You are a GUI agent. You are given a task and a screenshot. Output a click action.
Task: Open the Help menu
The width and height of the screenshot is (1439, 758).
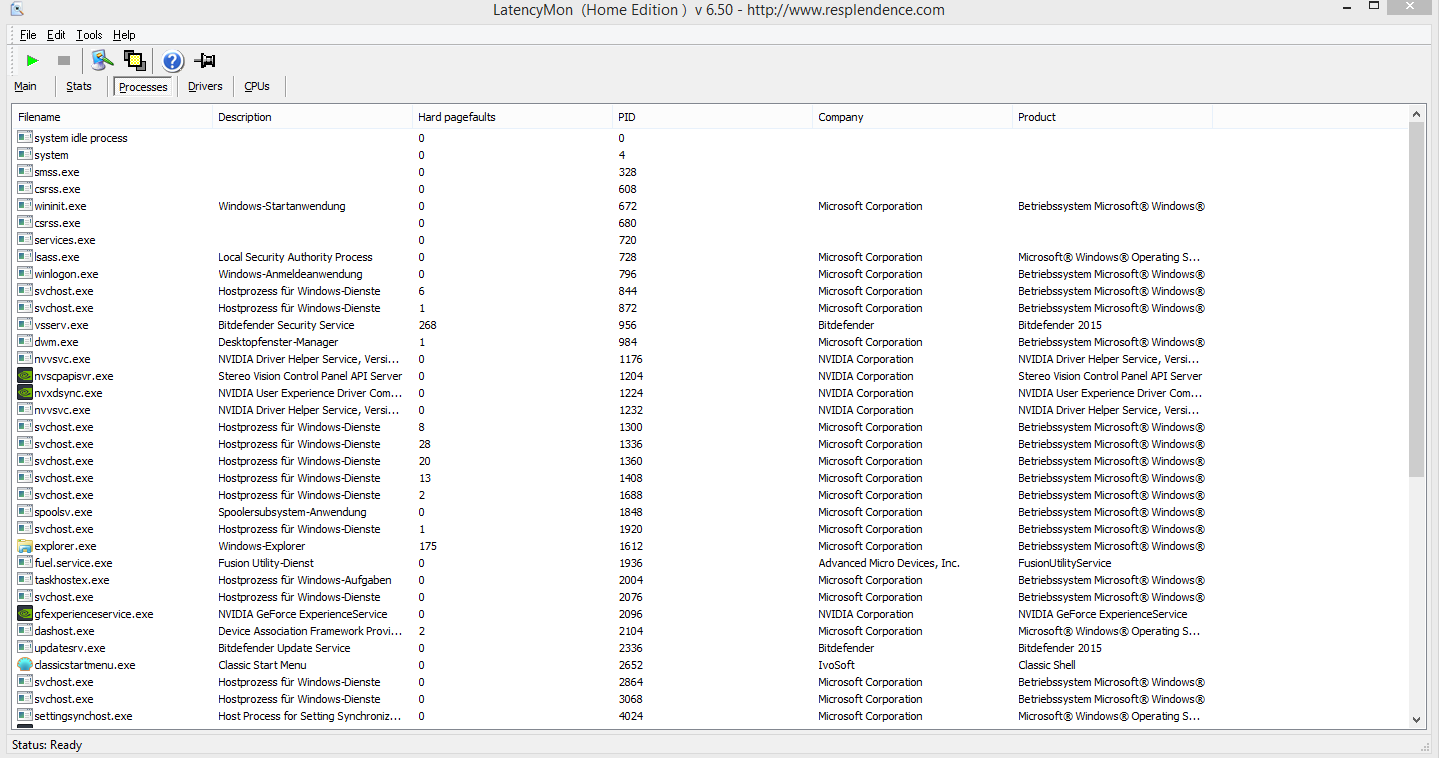pyautogui.click(x=124, y=35)
